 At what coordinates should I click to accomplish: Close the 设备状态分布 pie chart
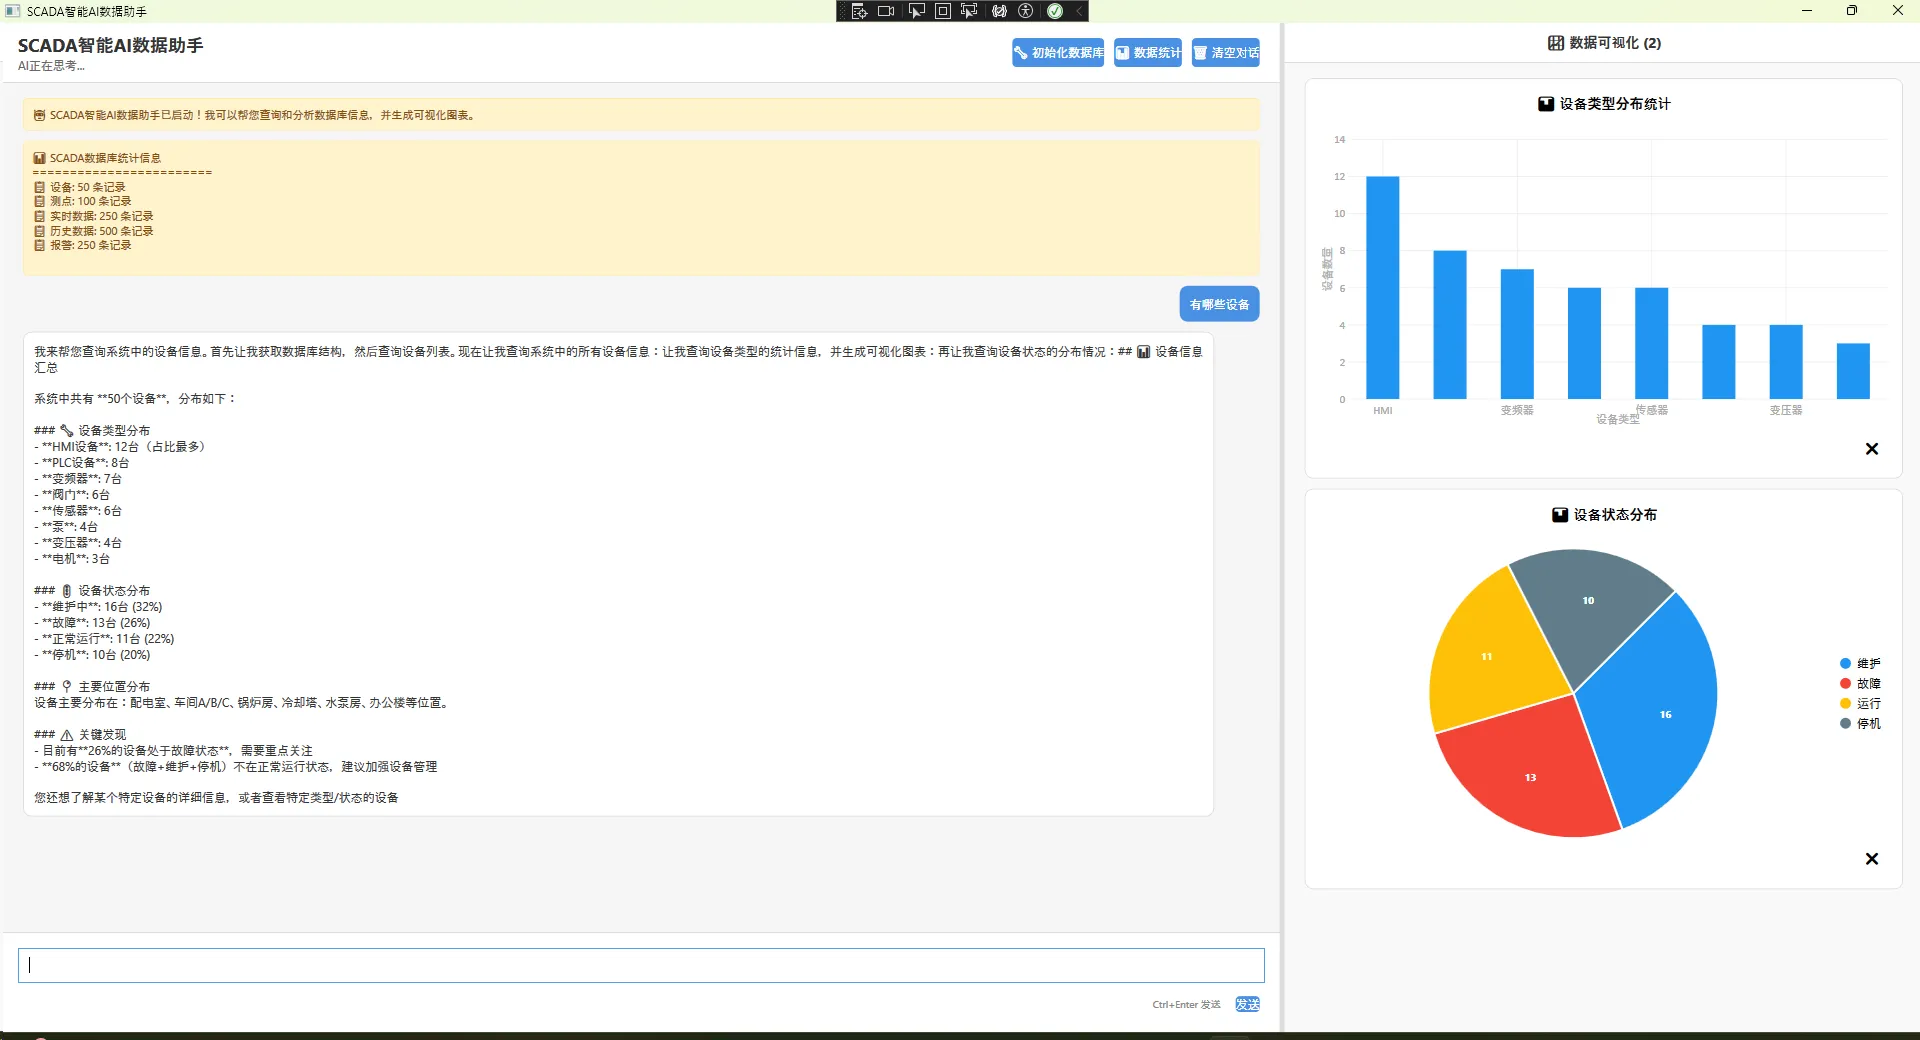(1872, 859)
